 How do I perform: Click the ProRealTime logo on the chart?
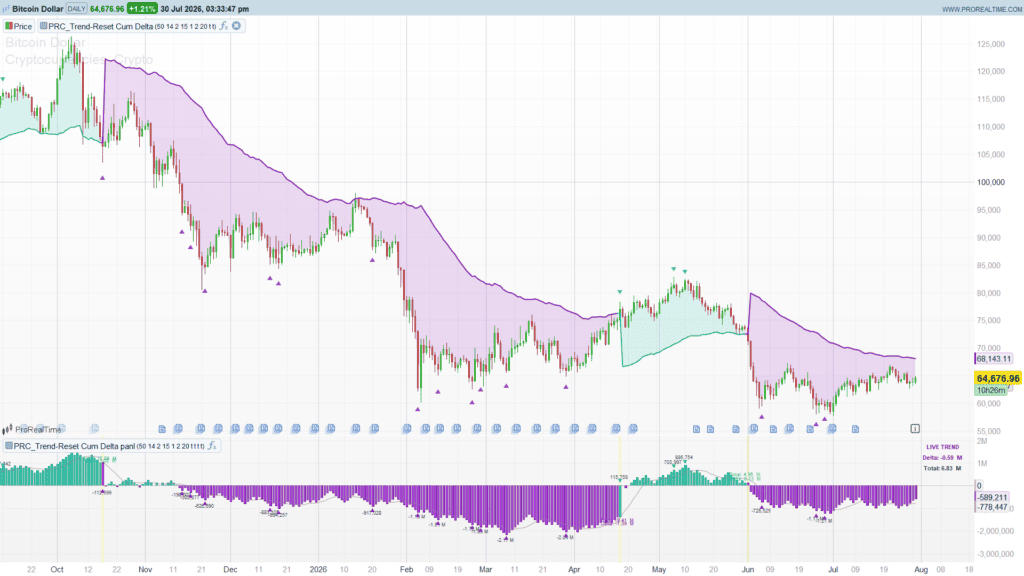(31, 429)
